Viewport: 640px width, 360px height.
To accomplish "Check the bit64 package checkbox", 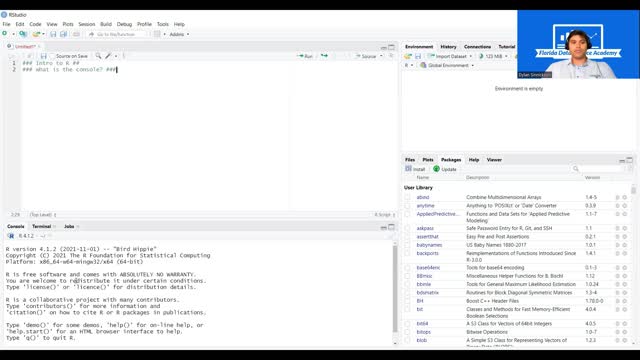I will (407, 324).
